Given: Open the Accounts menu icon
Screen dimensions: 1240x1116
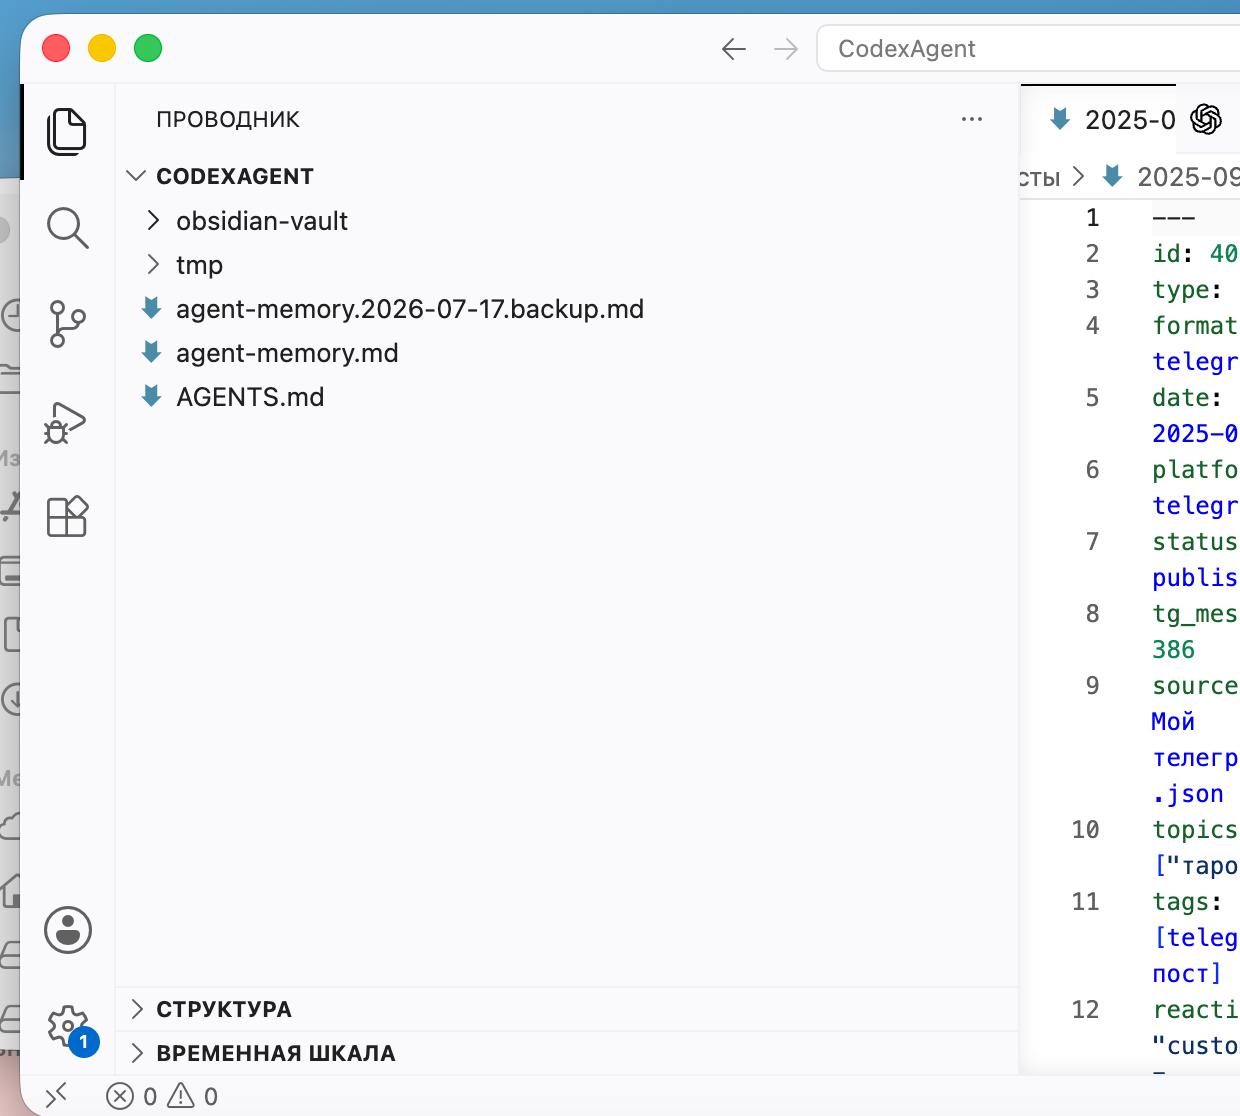Looking at the screenshot, I should (68, 930).
